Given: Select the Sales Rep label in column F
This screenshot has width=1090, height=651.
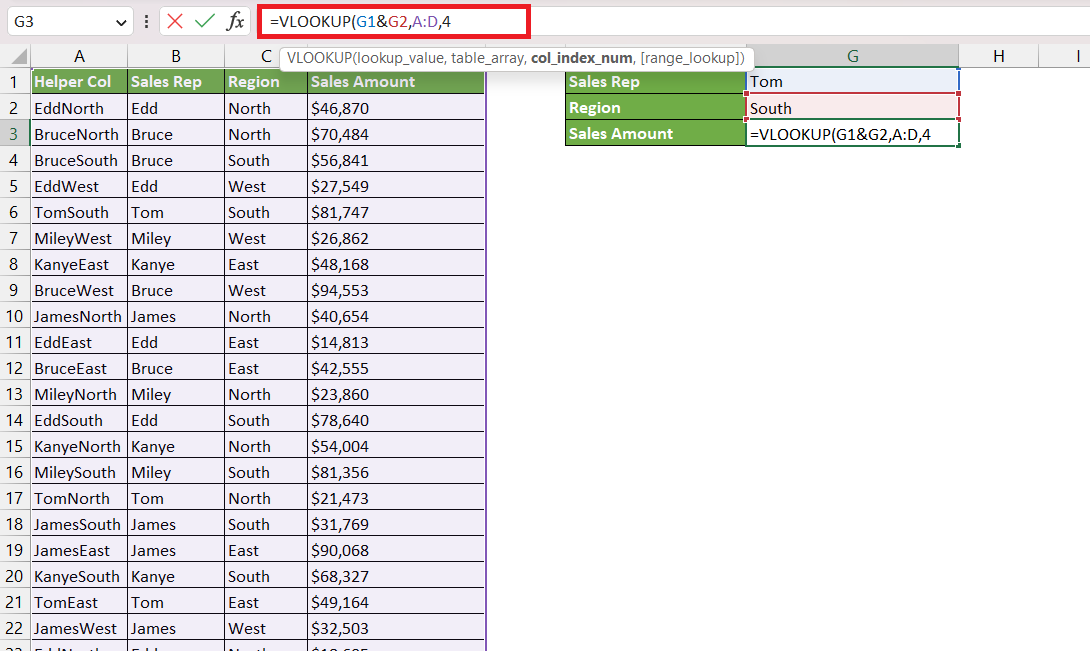Looking at the screenshot, I should pos(656,81).
